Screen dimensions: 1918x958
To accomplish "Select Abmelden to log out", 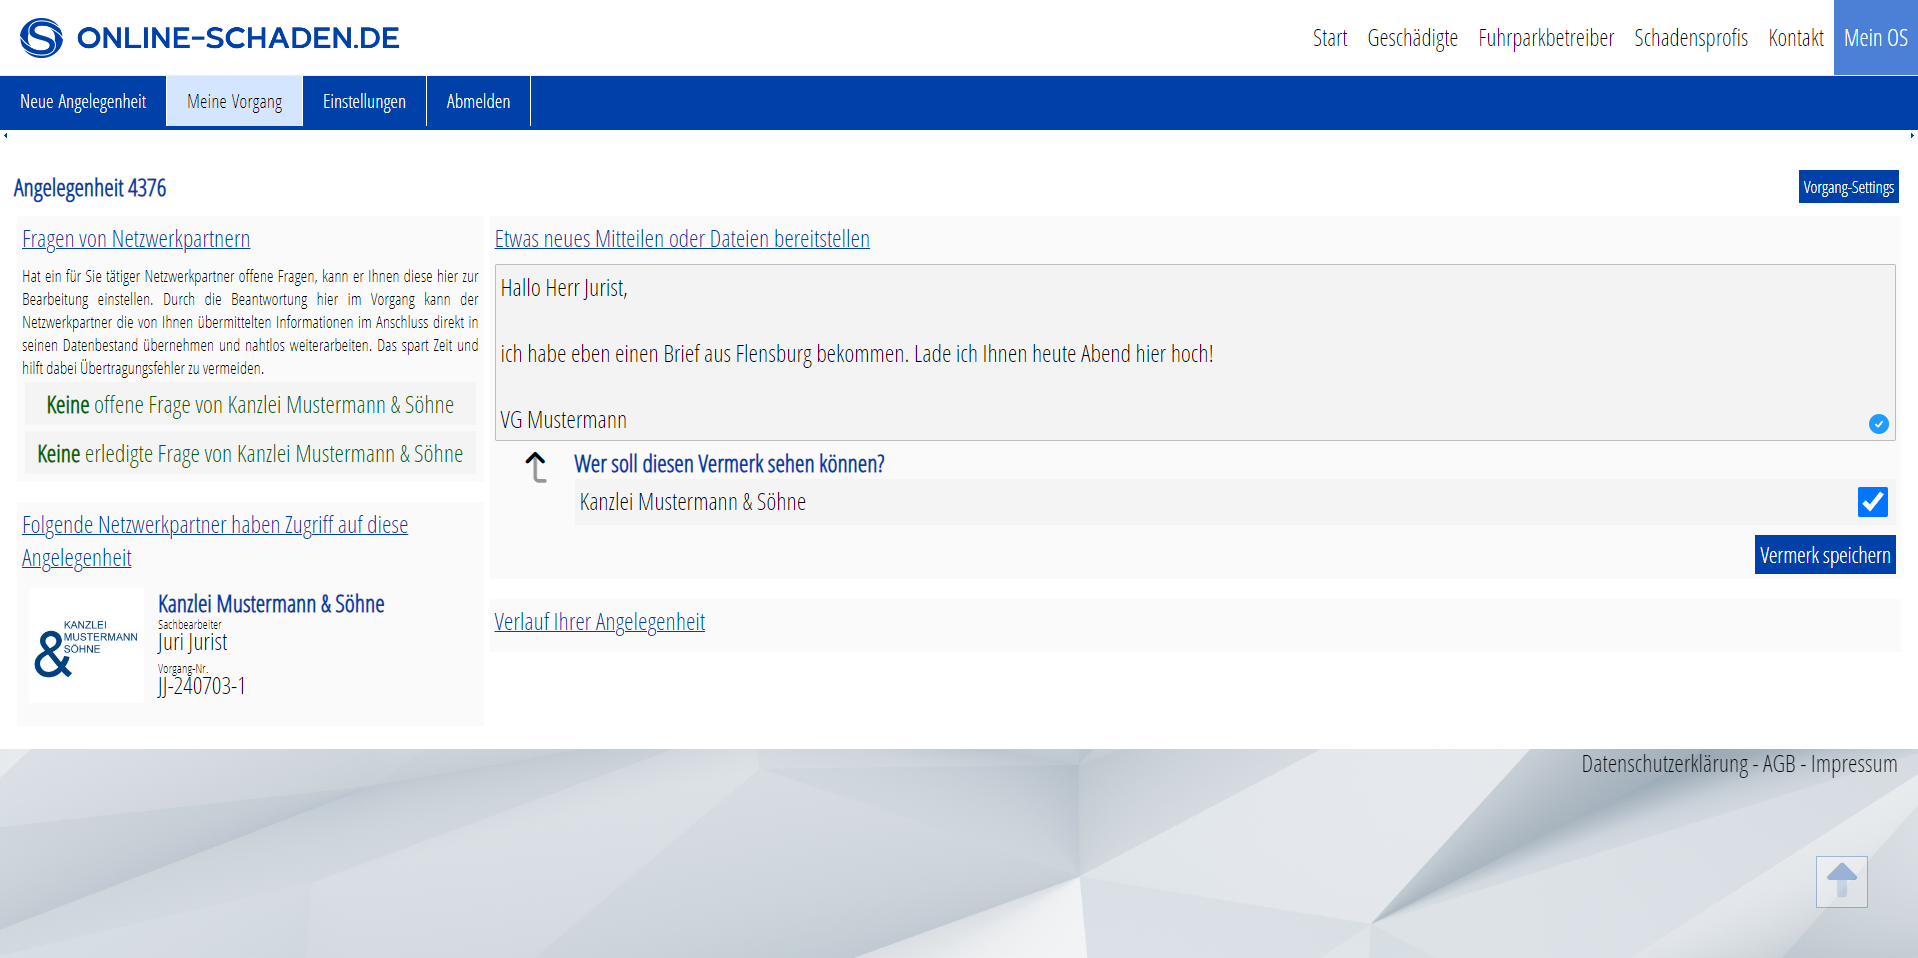I will point(478,102).
